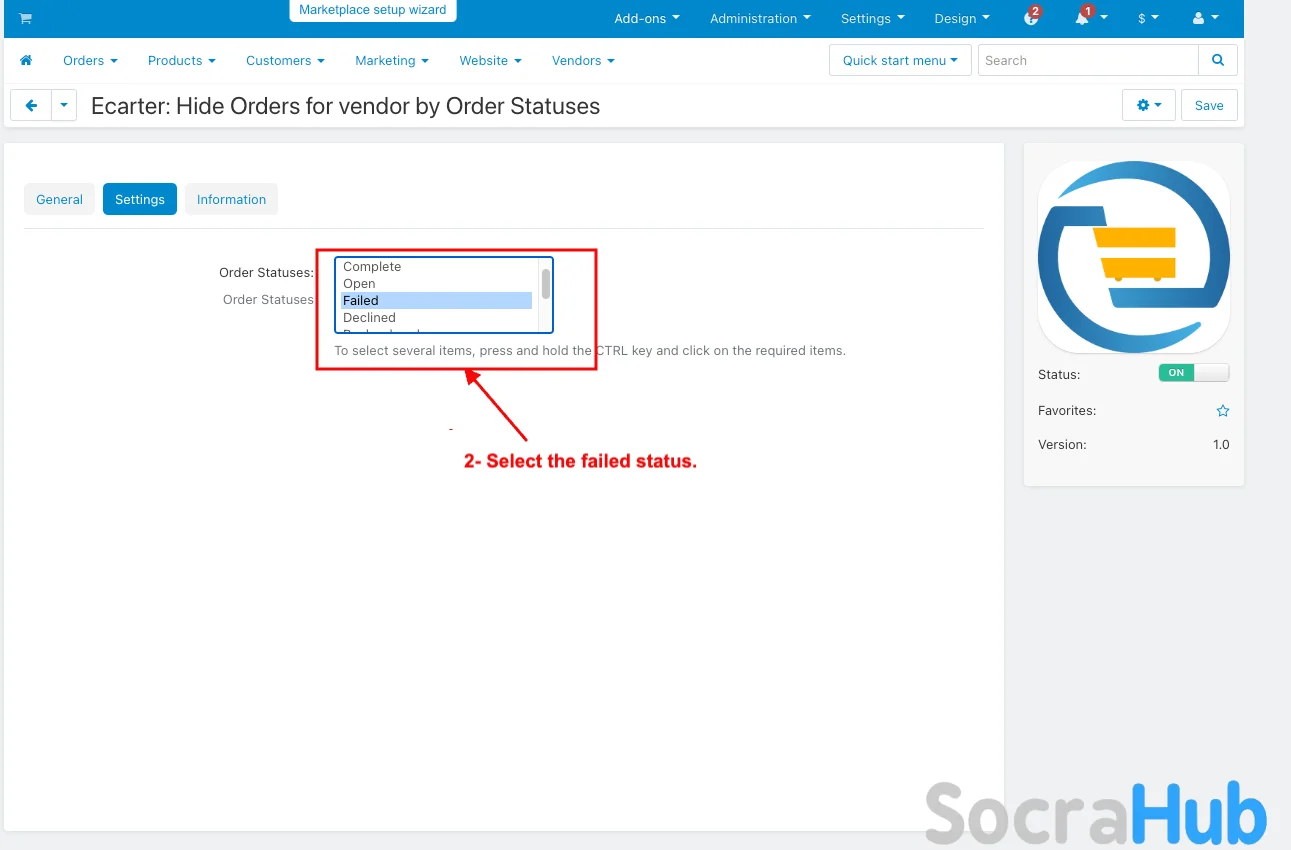Select Complete in Order Statuses list

pyautogui.click(x=437, y=267)
